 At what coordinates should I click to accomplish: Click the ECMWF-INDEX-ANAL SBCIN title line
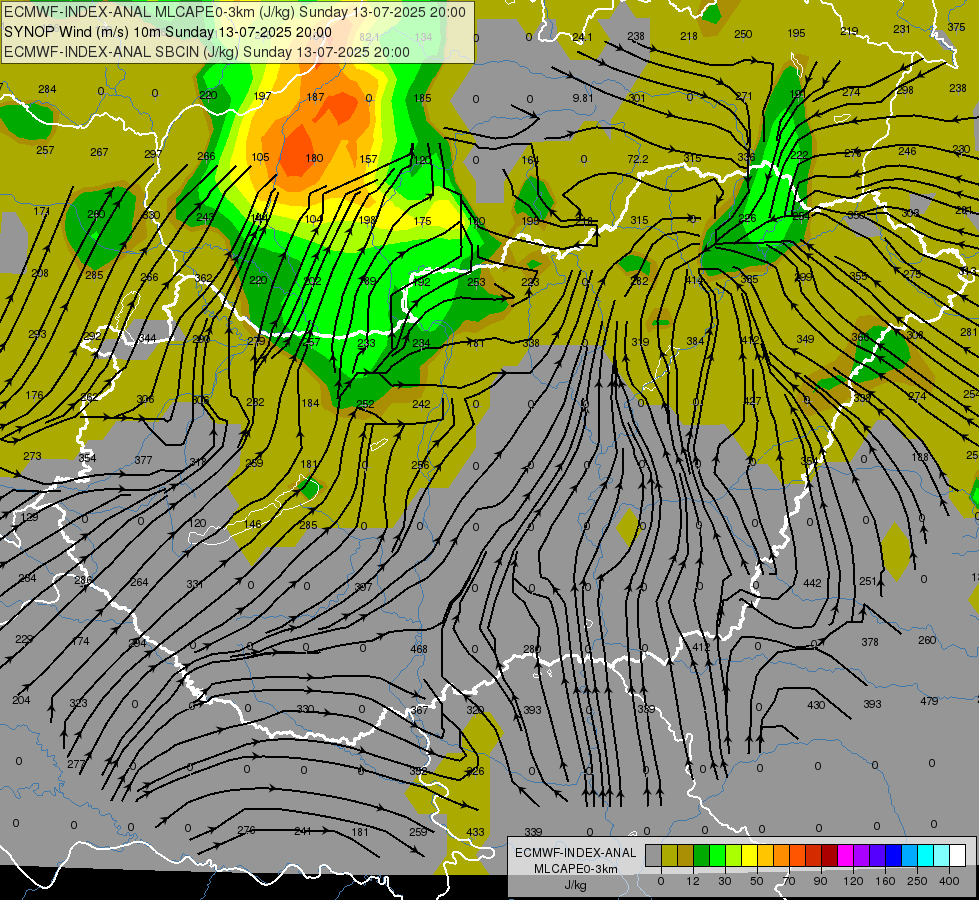pyautogui.click(x=207, y=52)
